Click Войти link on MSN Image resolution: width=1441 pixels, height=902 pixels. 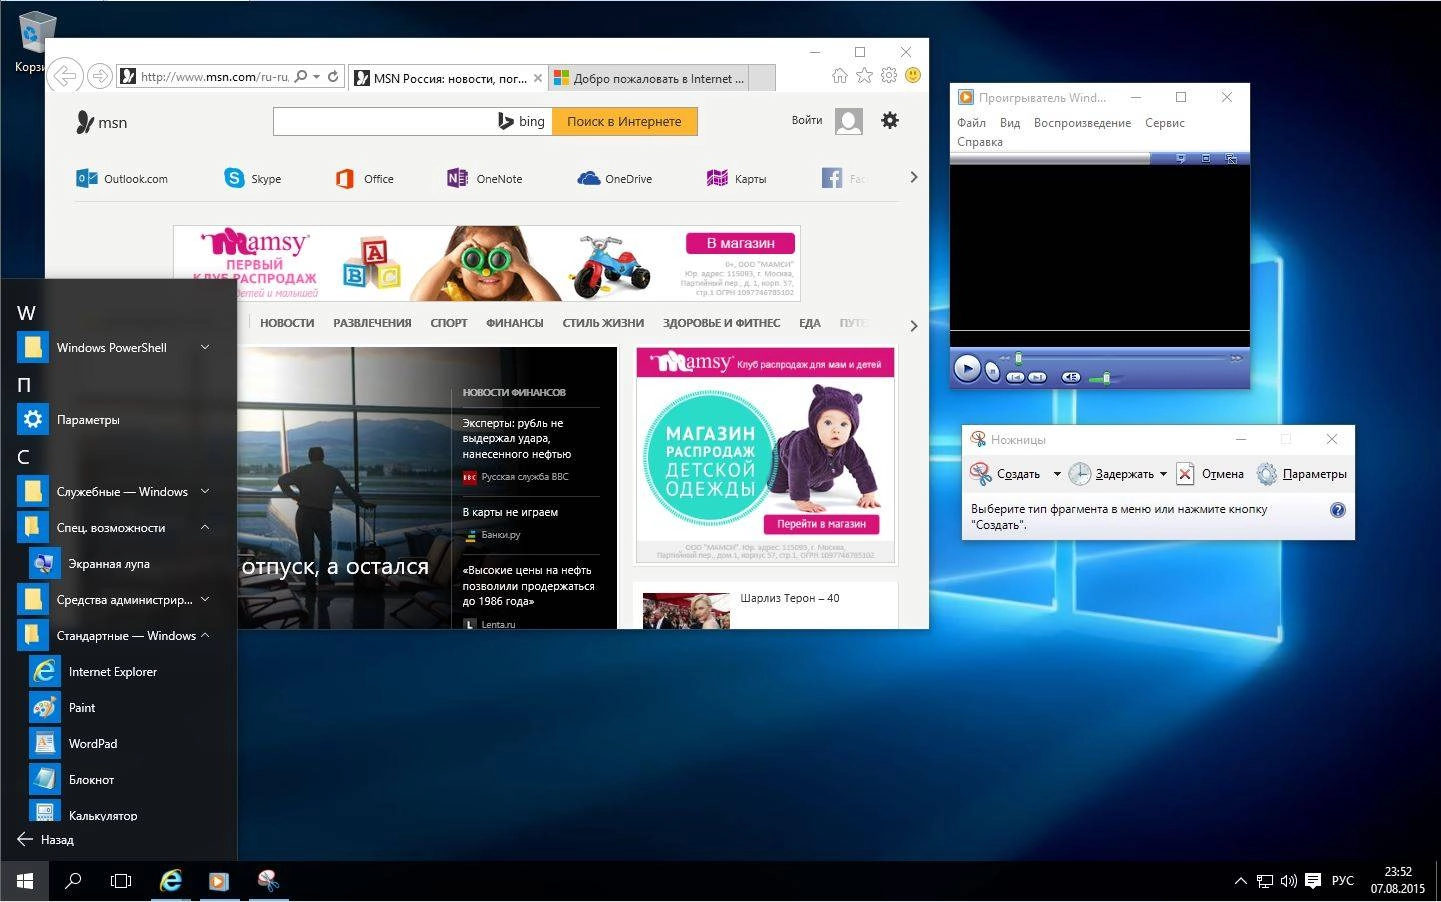(x=807, y=120)
